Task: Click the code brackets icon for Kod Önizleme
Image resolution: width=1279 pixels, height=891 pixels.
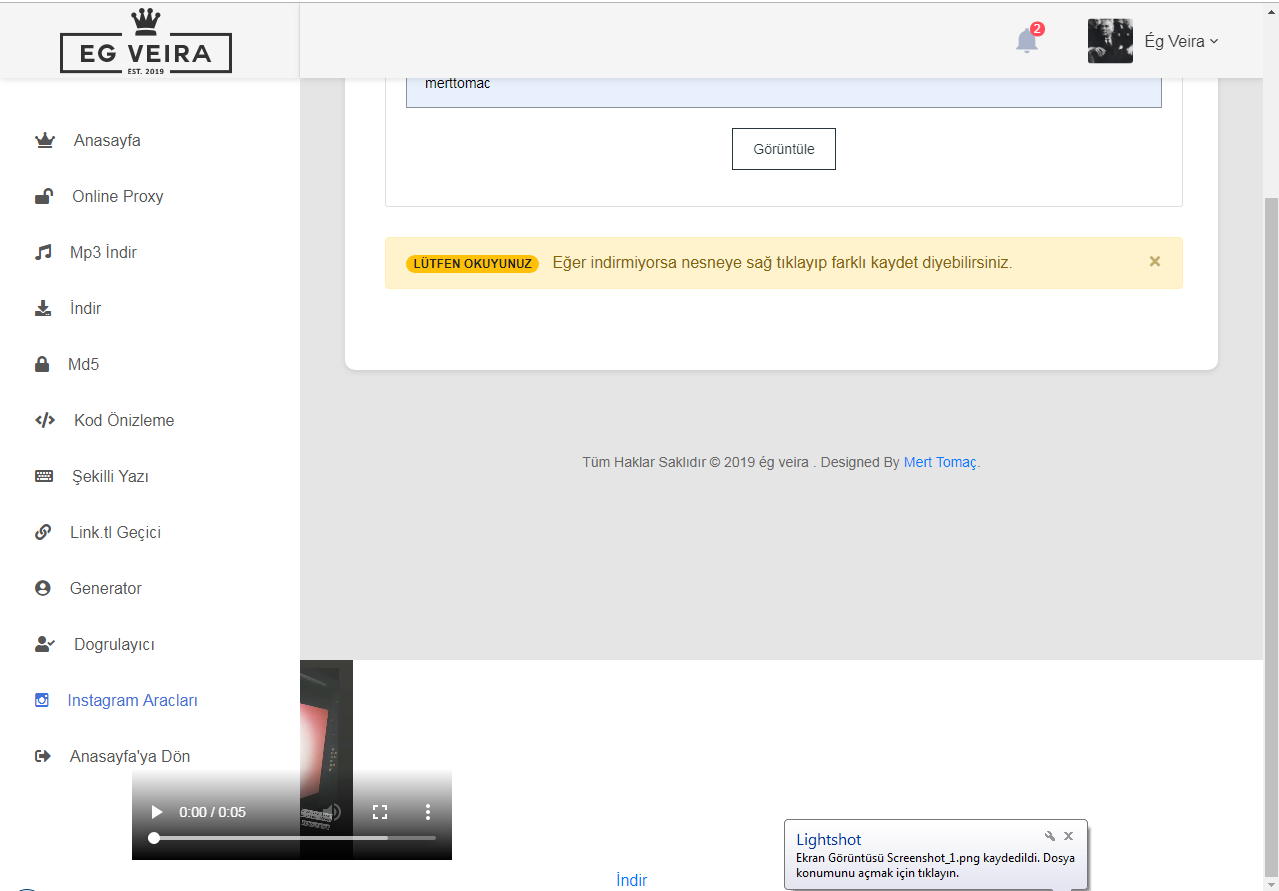Action: 44,420
